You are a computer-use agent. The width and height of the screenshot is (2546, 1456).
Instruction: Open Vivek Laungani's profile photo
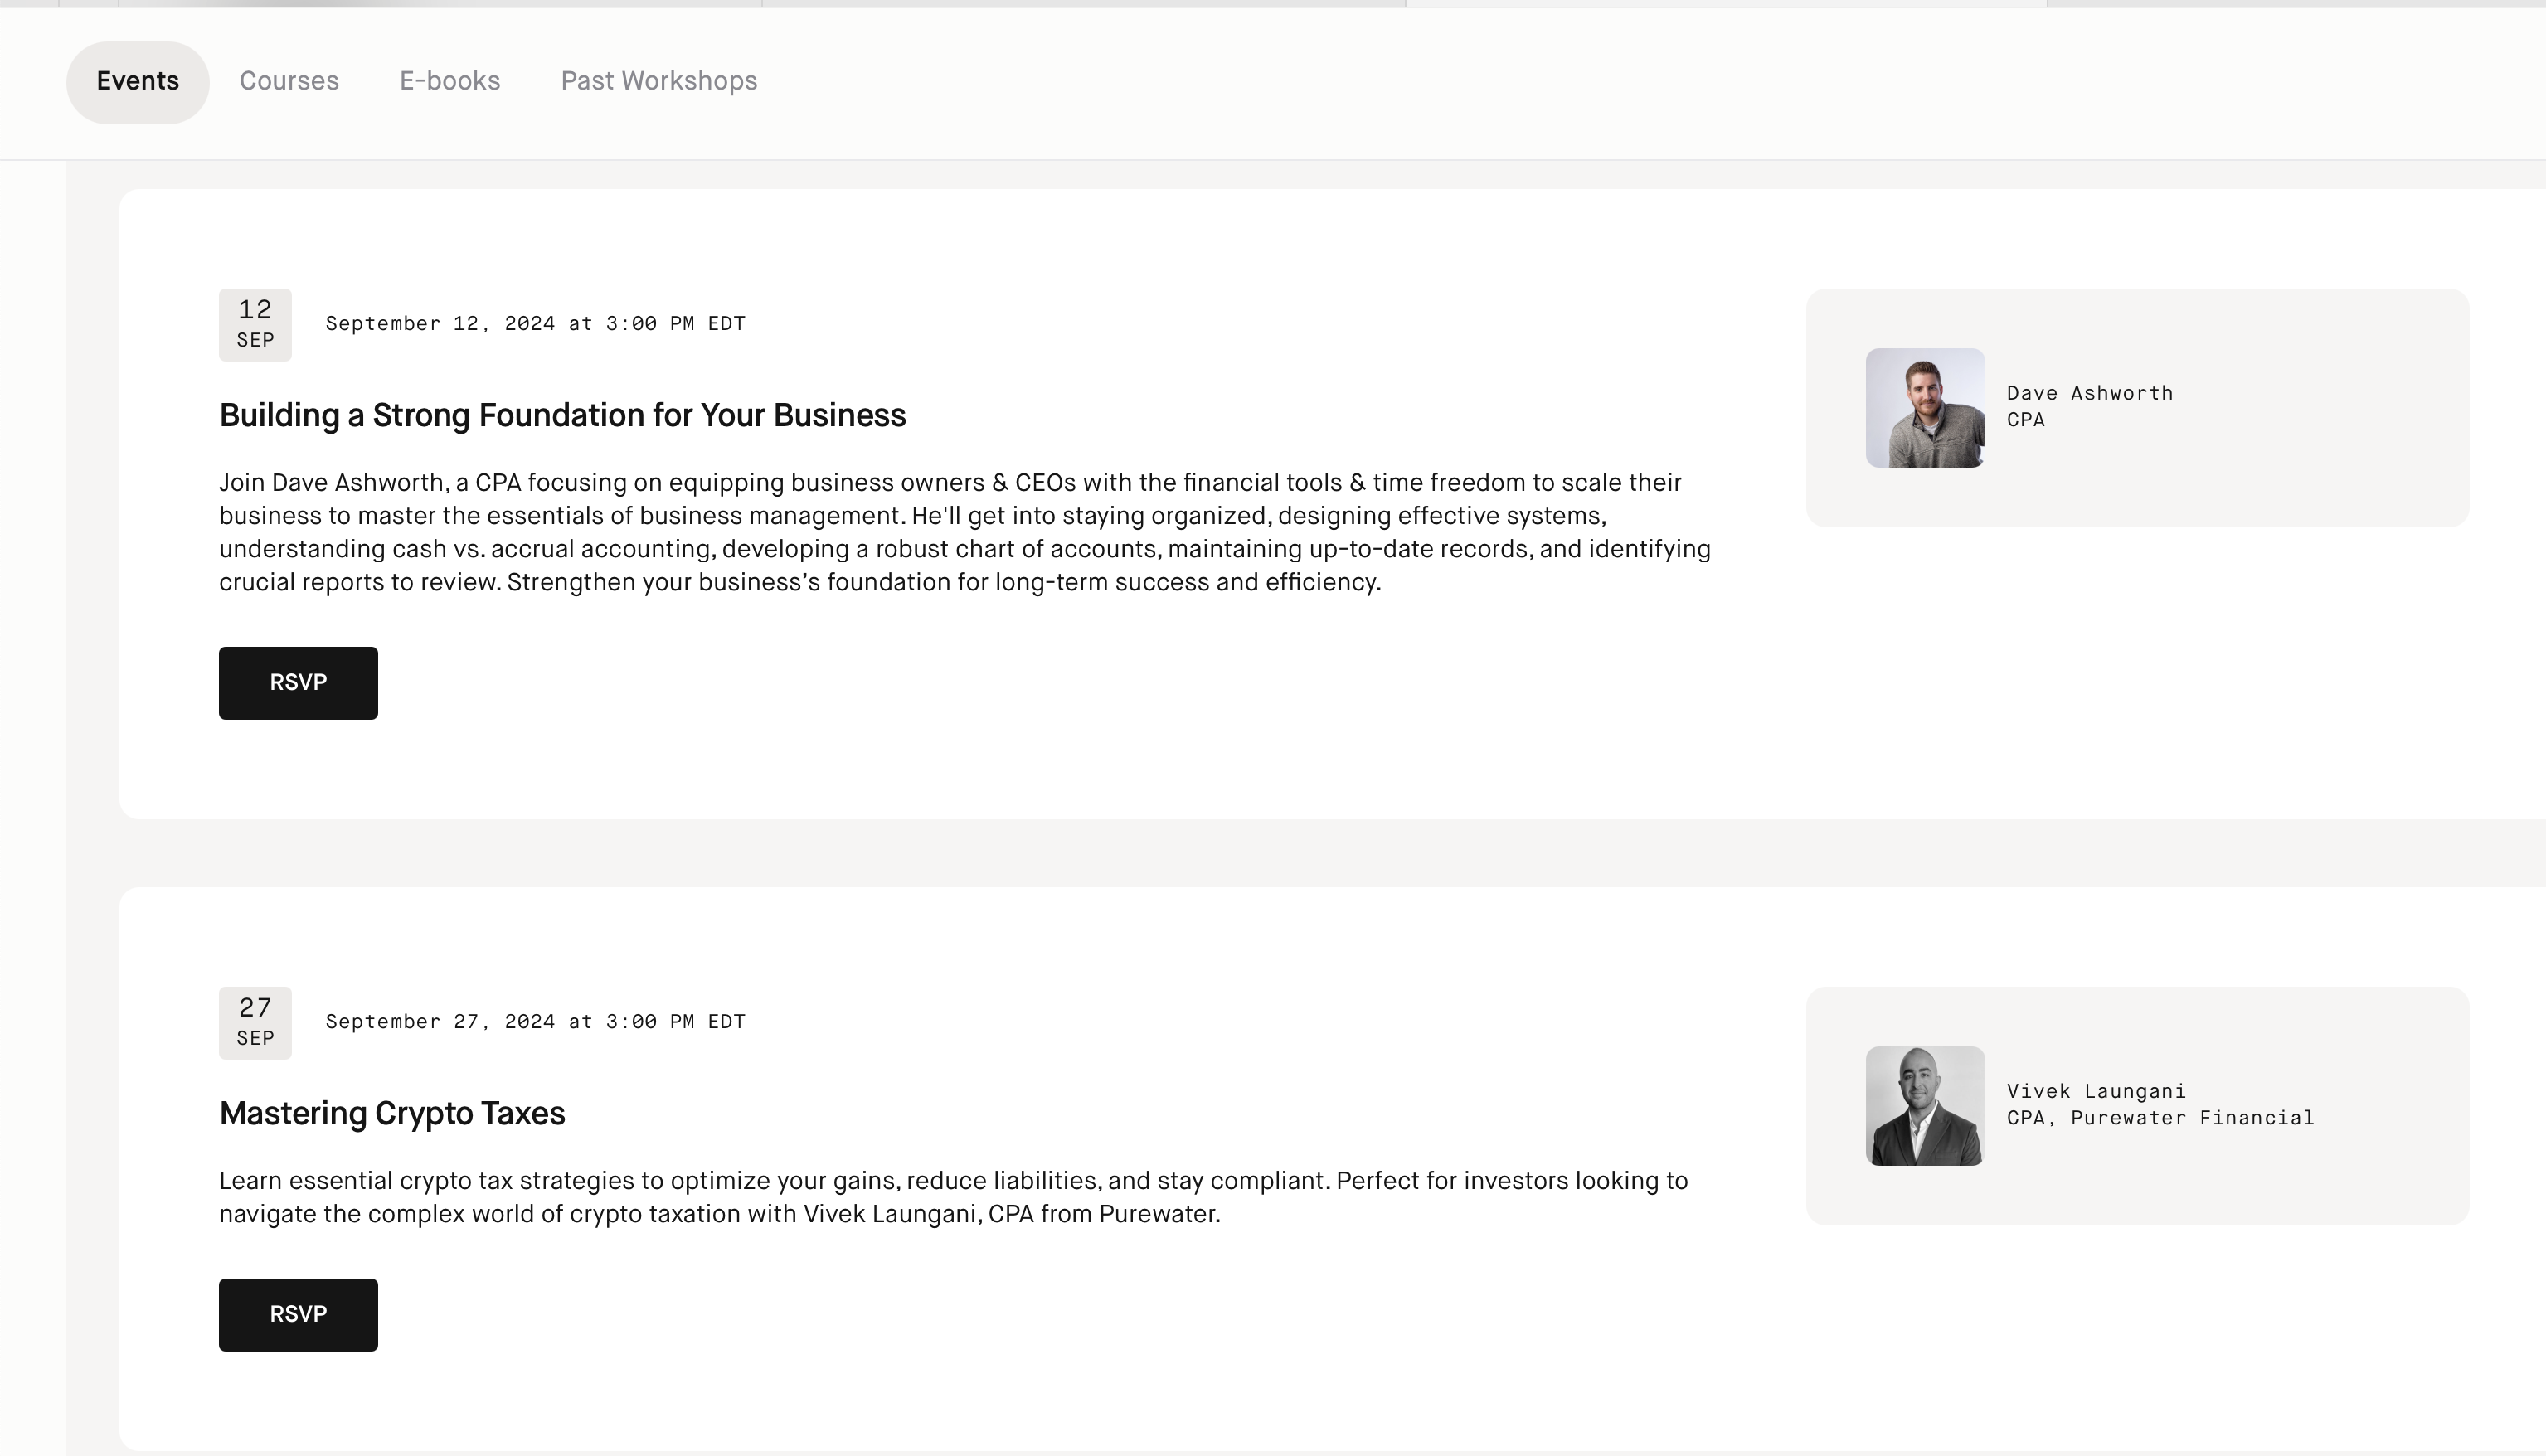1924,1105
